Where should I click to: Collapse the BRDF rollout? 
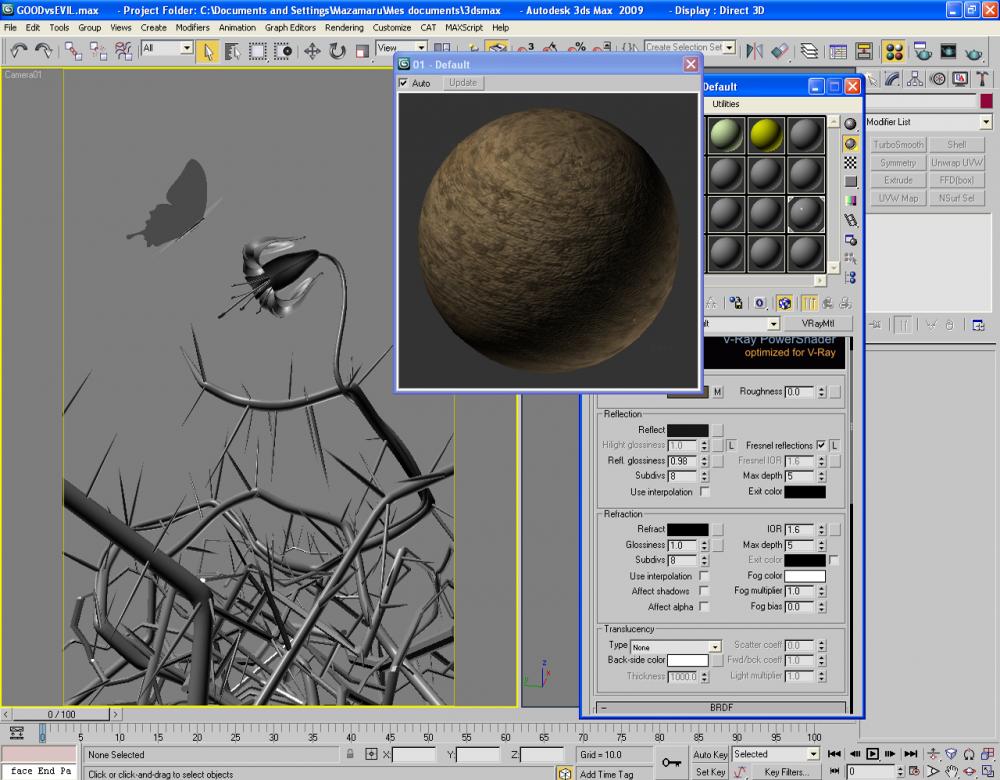click(721, 707)
